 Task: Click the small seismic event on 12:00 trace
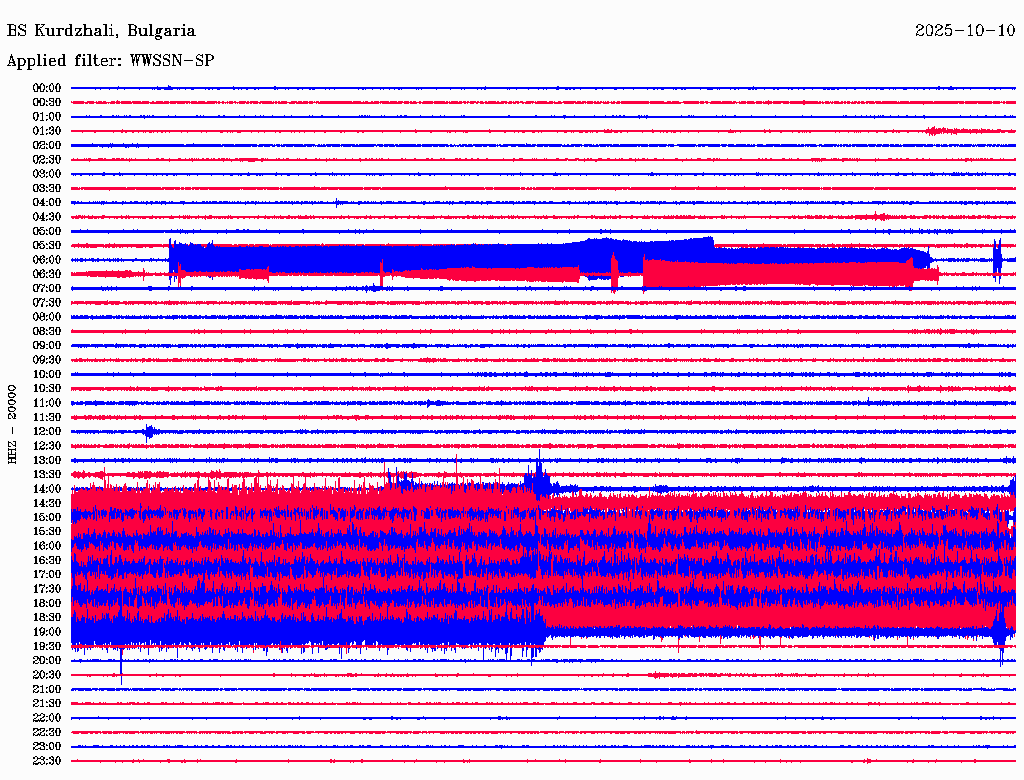click(x=150, y=432)
